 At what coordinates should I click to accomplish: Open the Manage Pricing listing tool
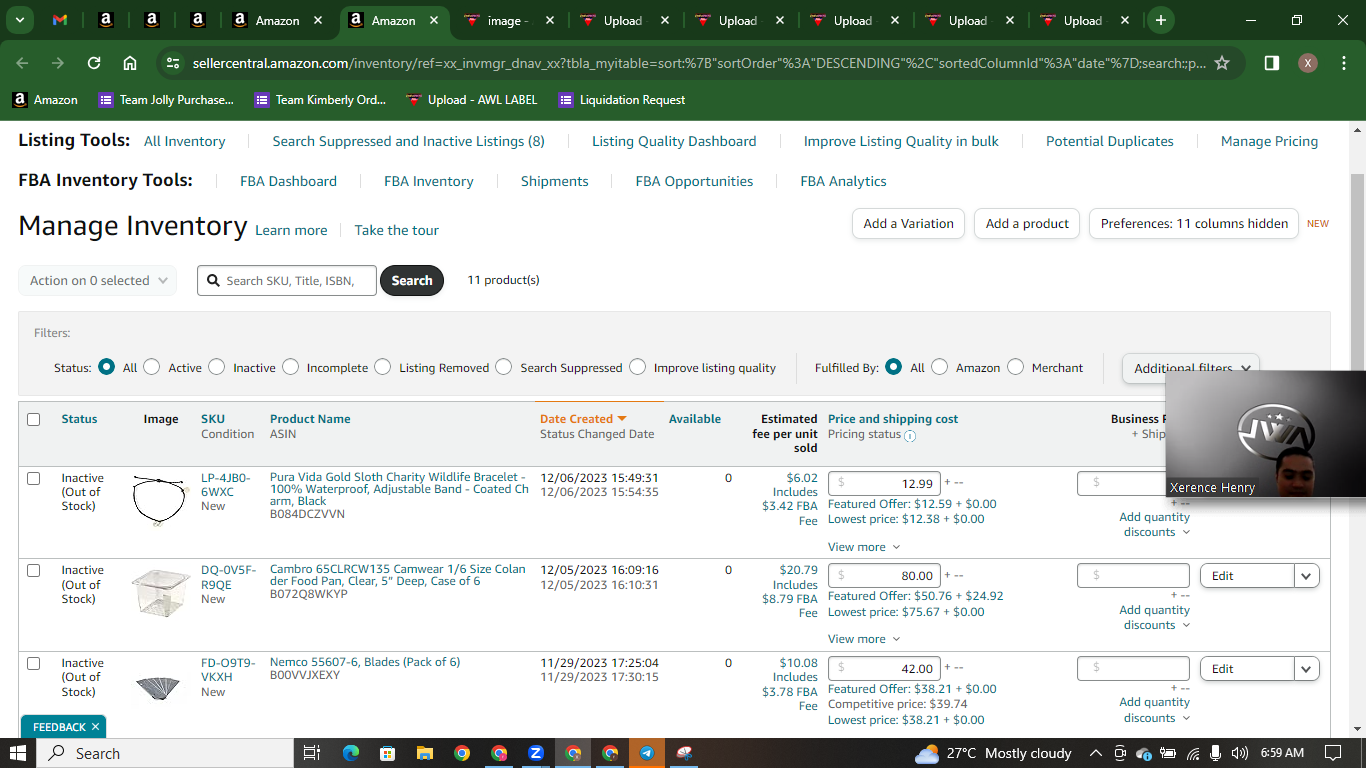click(1269, 141)
